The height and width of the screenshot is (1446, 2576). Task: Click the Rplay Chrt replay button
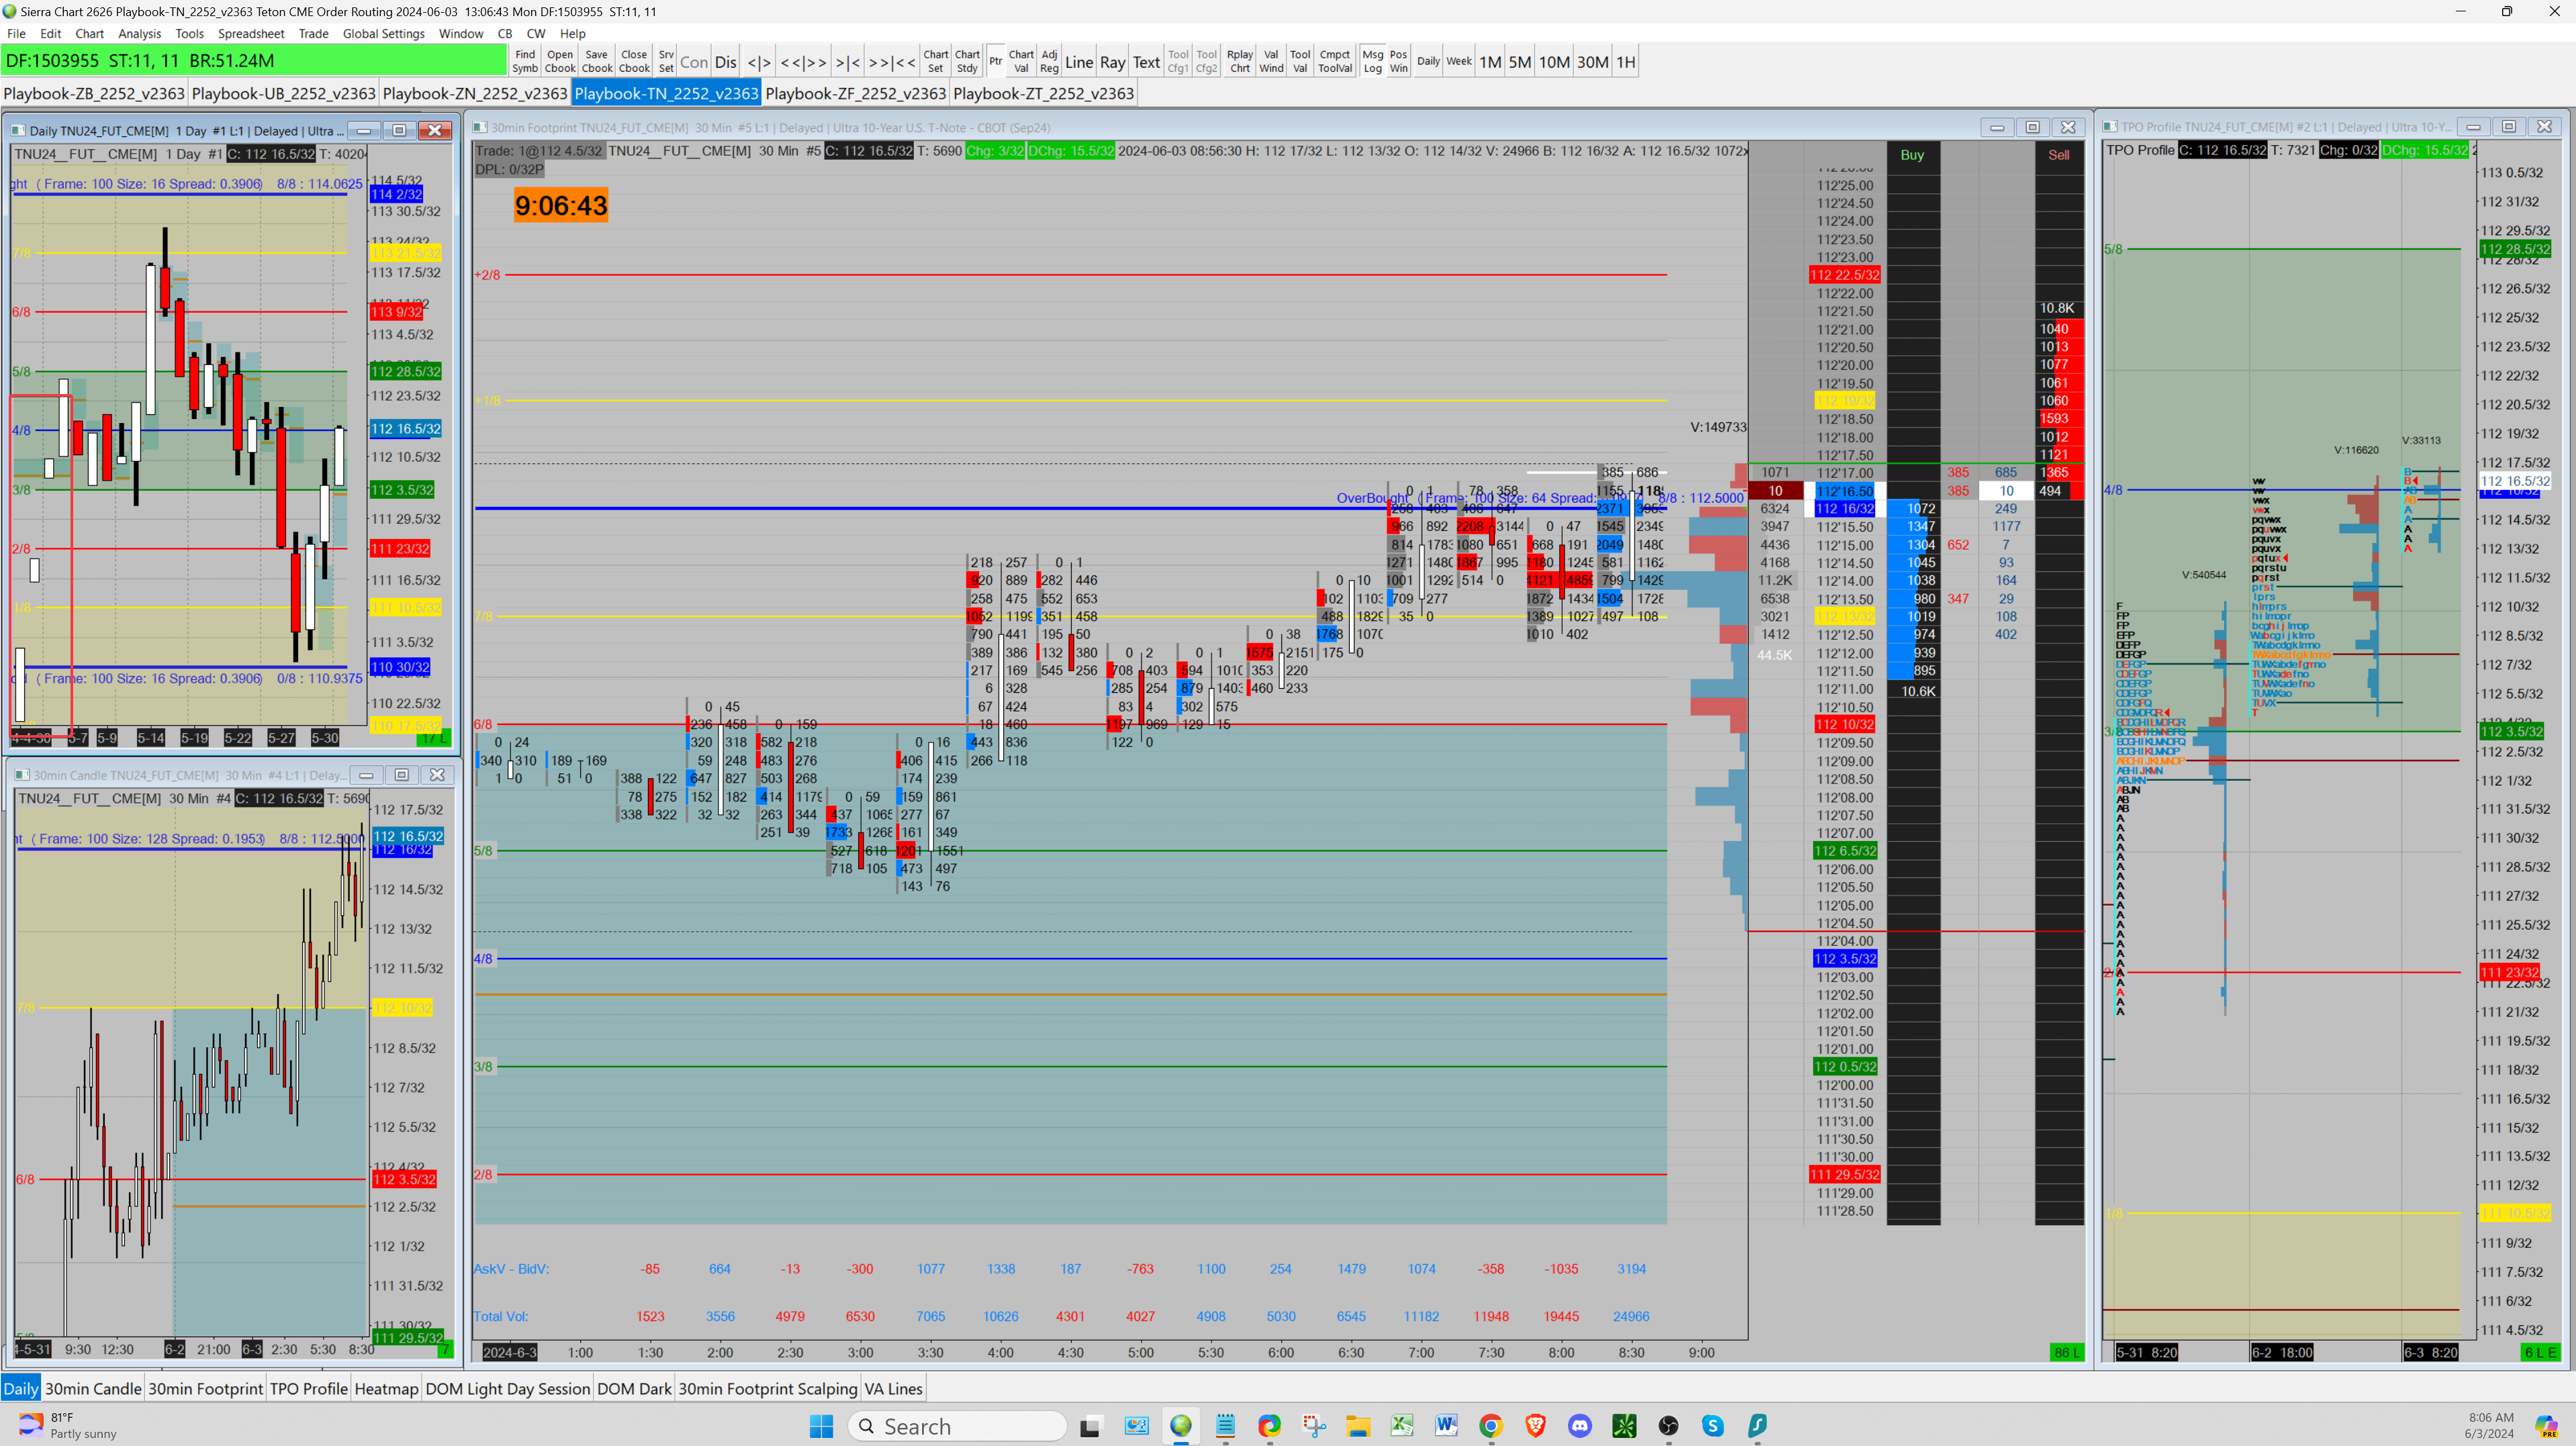click(x=1239, y=61)
